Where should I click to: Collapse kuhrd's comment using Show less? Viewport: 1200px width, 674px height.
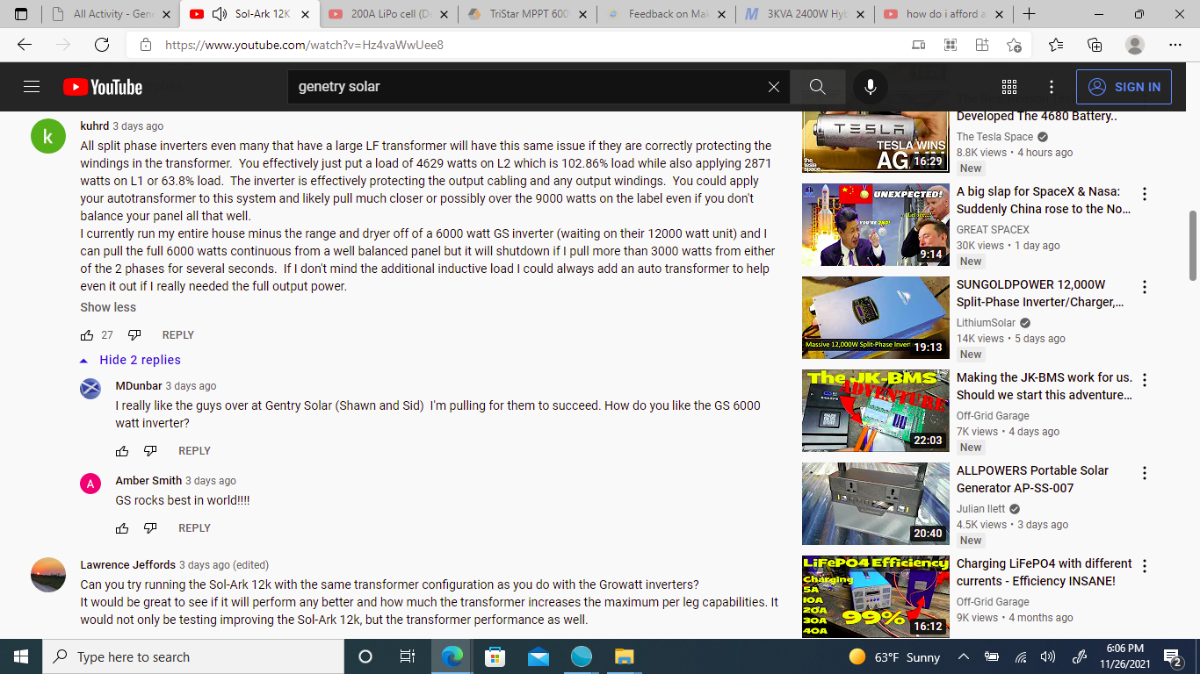pyautogui.click(x=108, y=307)
